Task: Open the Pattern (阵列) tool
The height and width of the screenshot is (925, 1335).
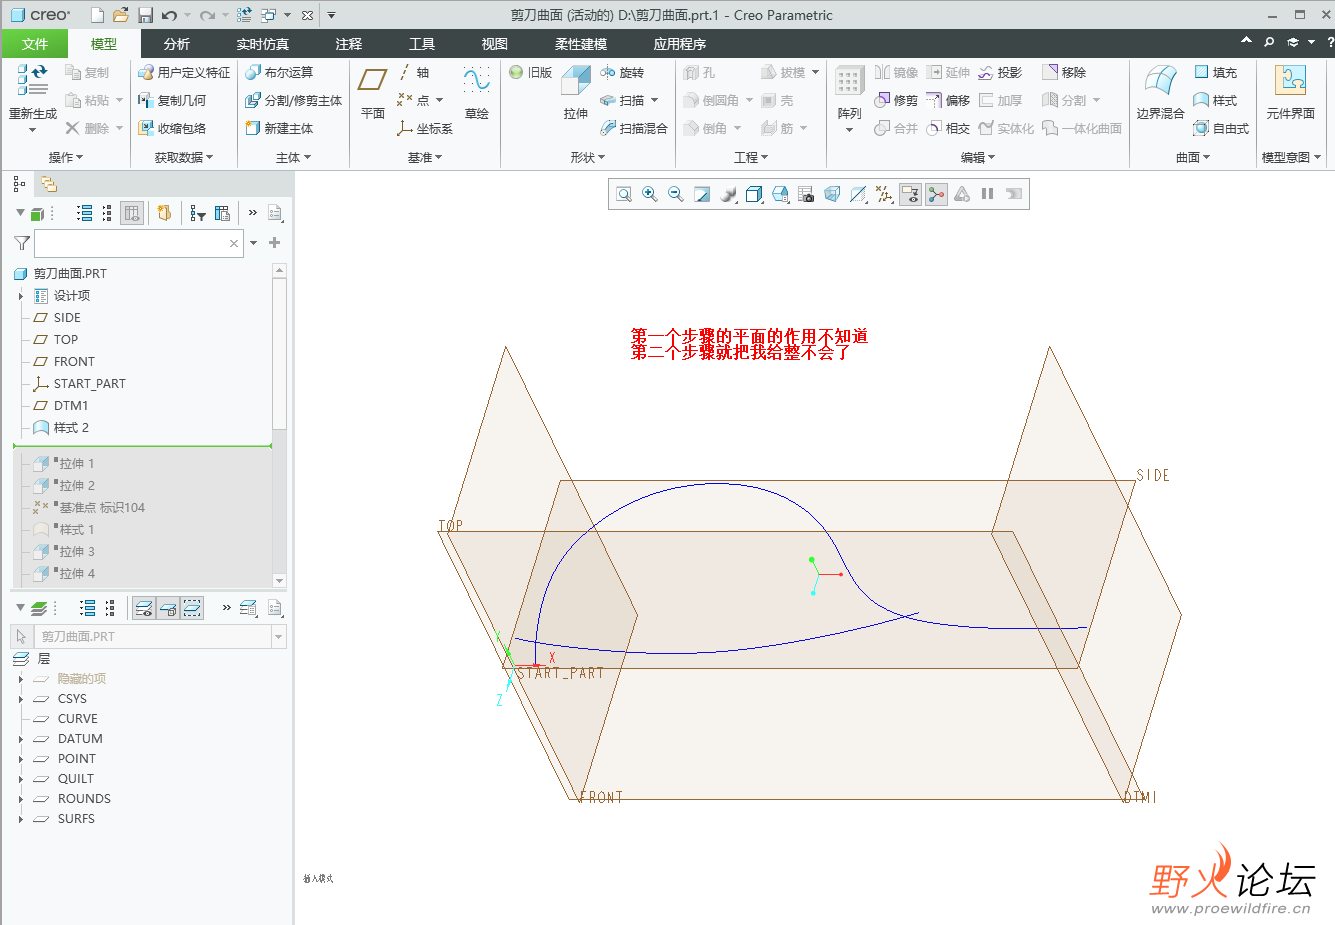Action: [x=849, y=99]
